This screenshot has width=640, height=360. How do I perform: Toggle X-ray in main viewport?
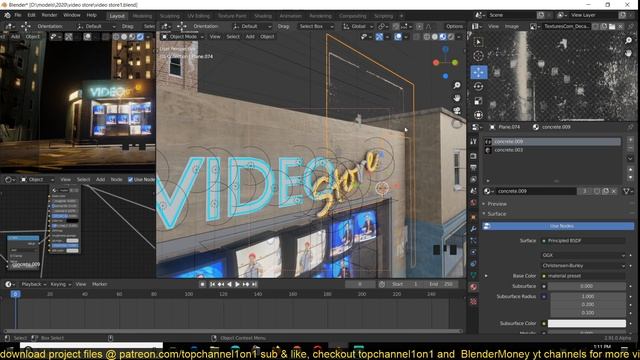416,37
